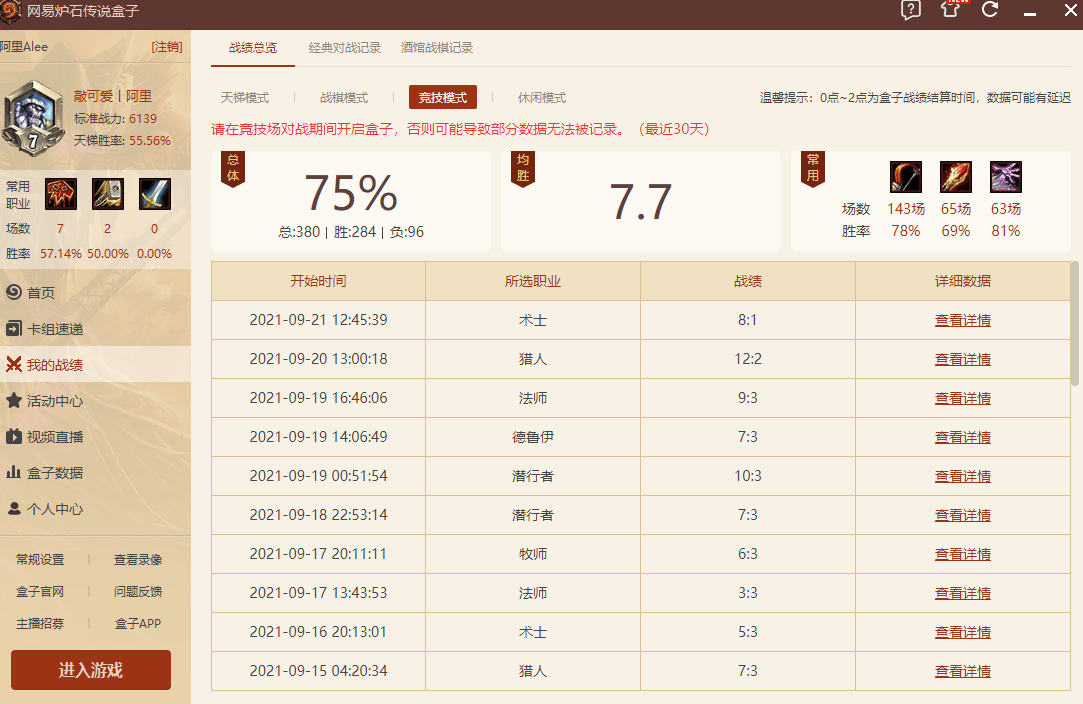
Task: Click the 详细数据 column header
Action: click(x=963, y=281)
